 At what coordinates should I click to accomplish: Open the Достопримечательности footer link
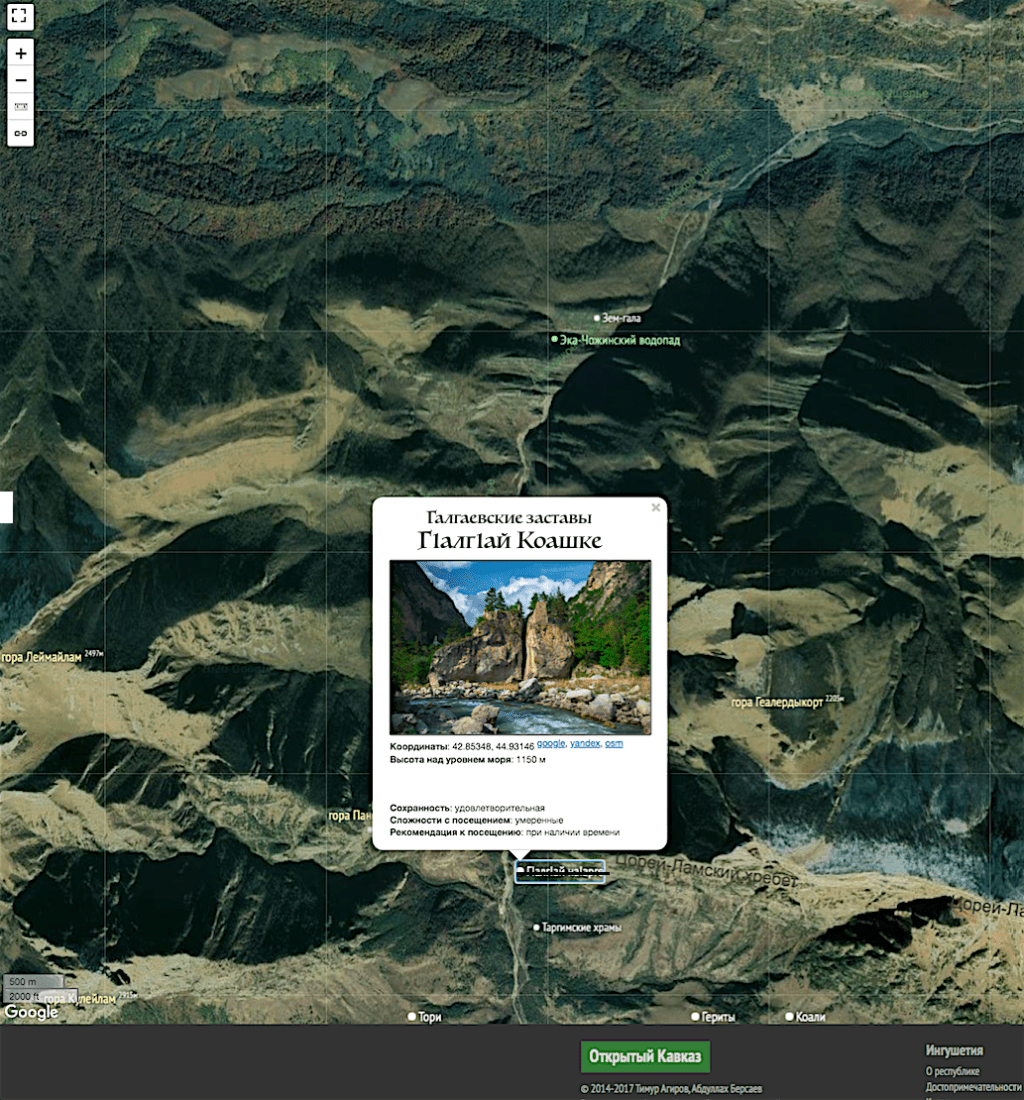973,1086
